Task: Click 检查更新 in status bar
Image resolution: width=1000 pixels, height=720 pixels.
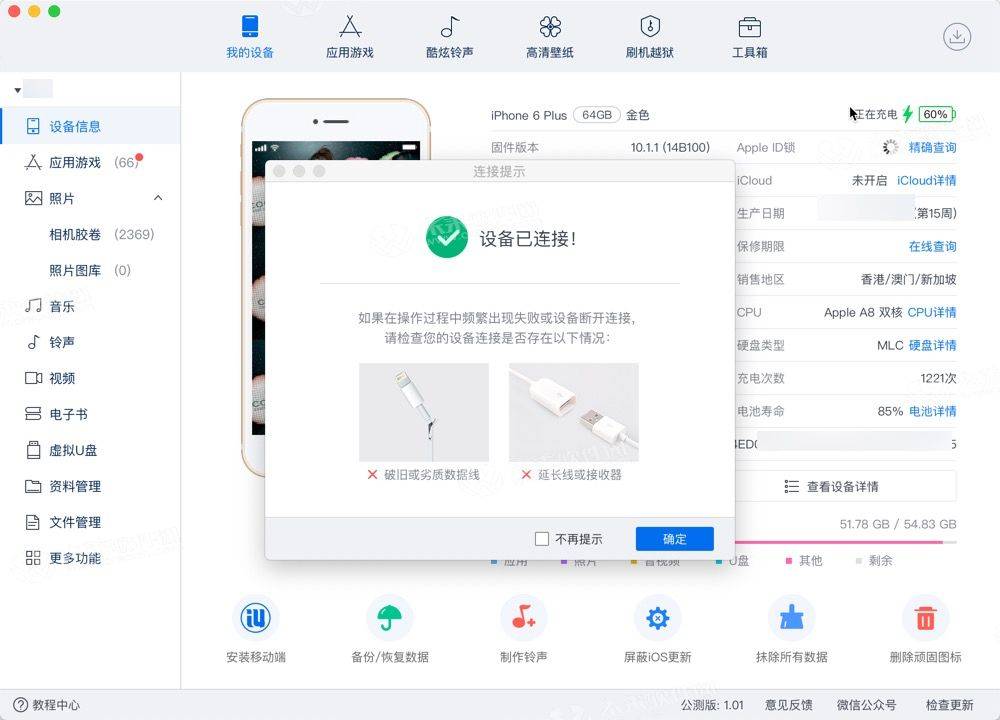Action: (950, 705)
